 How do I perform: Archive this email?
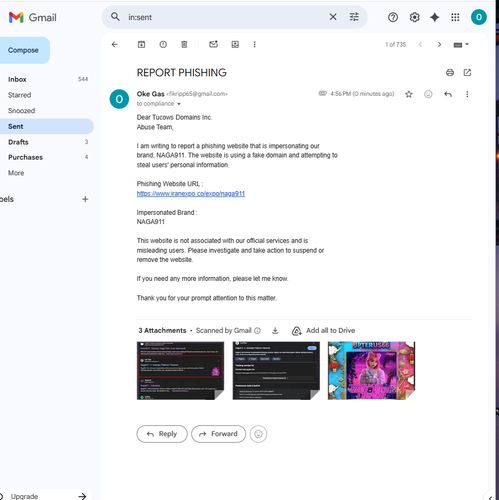point(141,44)
